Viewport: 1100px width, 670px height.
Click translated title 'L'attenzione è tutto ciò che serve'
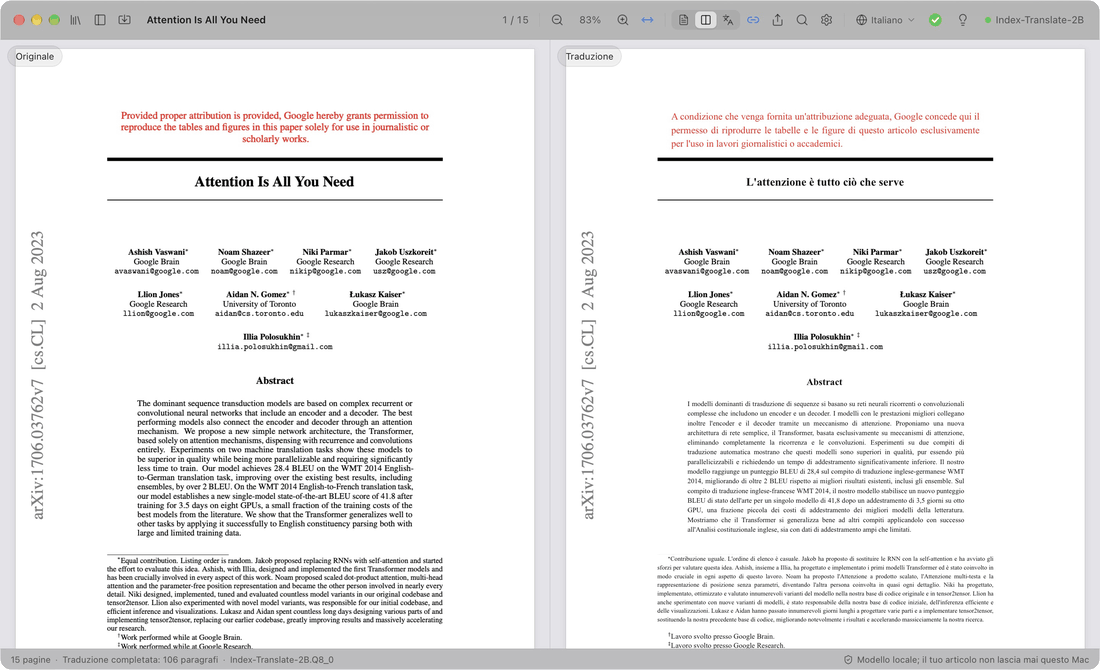825,182
